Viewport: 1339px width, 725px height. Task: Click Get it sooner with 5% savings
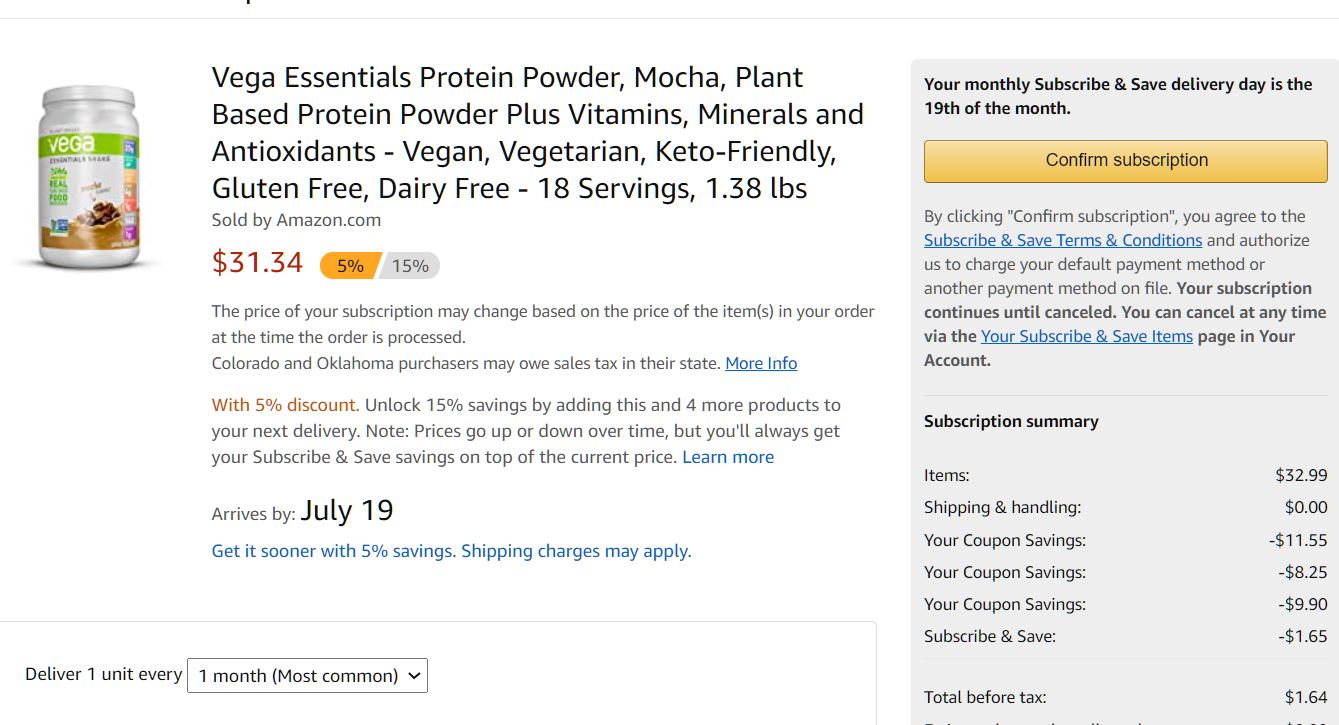pyautogui.click(x=451, y=551)
